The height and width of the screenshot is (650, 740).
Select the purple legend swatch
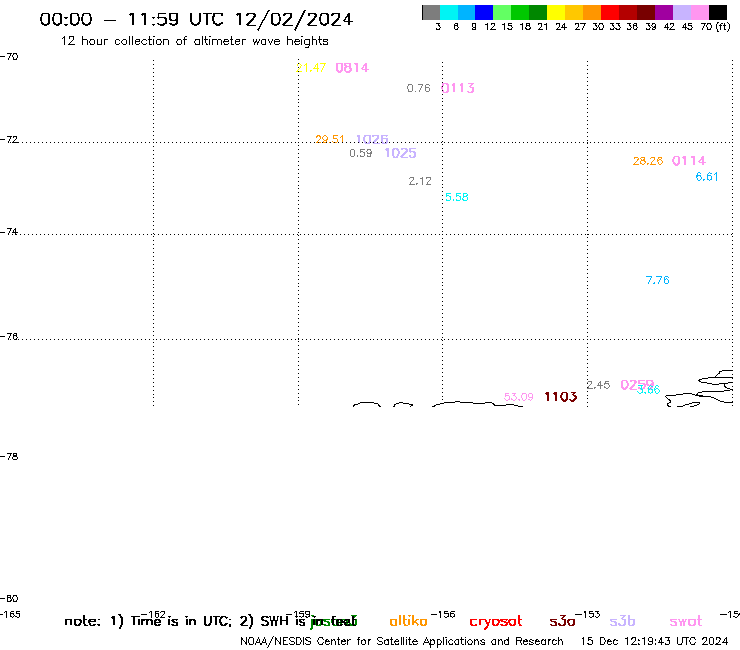point(664,13)
